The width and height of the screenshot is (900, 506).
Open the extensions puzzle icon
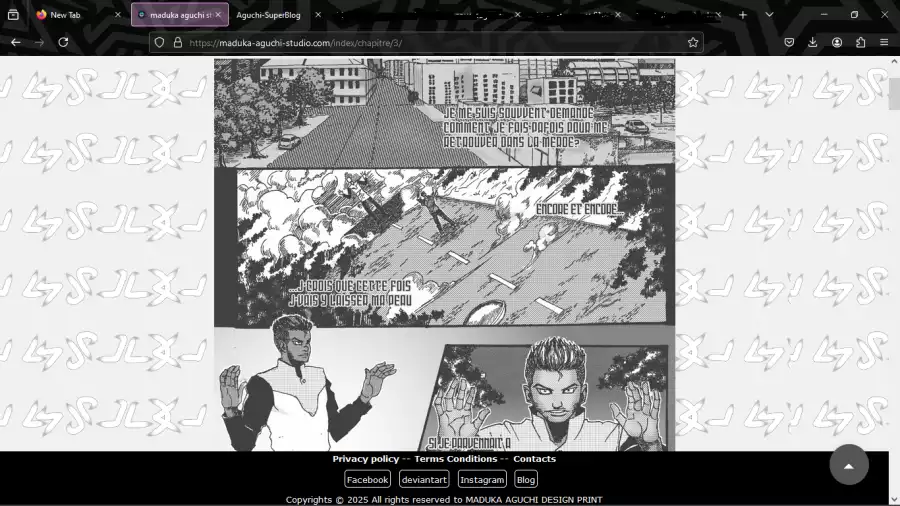click(860, 43)
